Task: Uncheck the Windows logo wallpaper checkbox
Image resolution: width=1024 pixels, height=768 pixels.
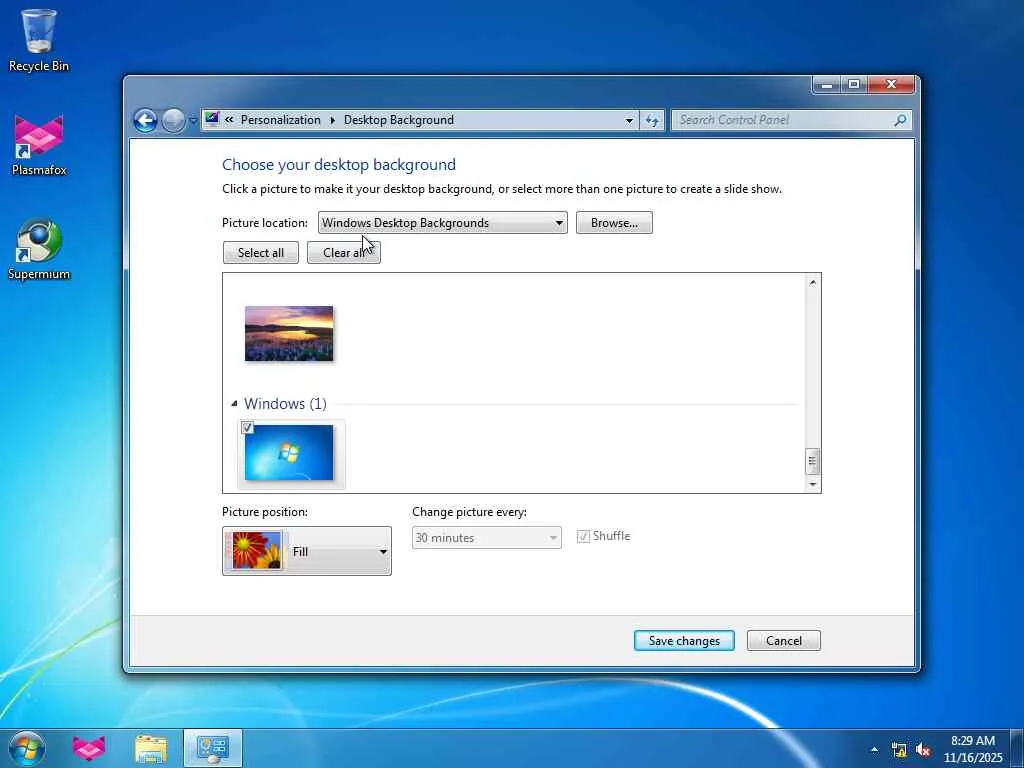Action: pos(247,428)
